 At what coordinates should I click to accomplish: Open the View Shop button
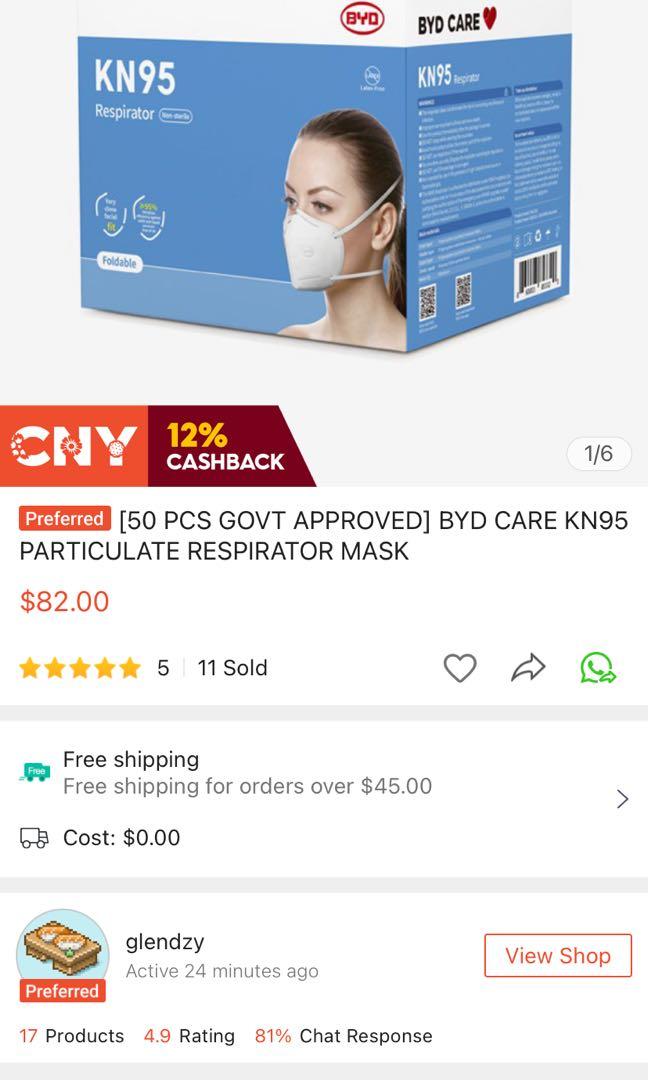tap(558, 955)
